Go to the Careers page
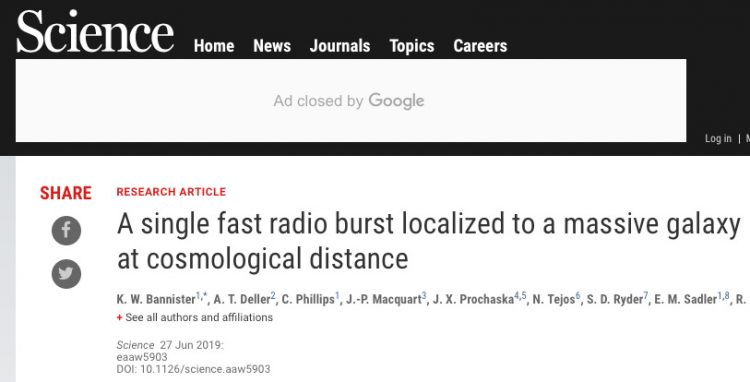 (480, 46)
